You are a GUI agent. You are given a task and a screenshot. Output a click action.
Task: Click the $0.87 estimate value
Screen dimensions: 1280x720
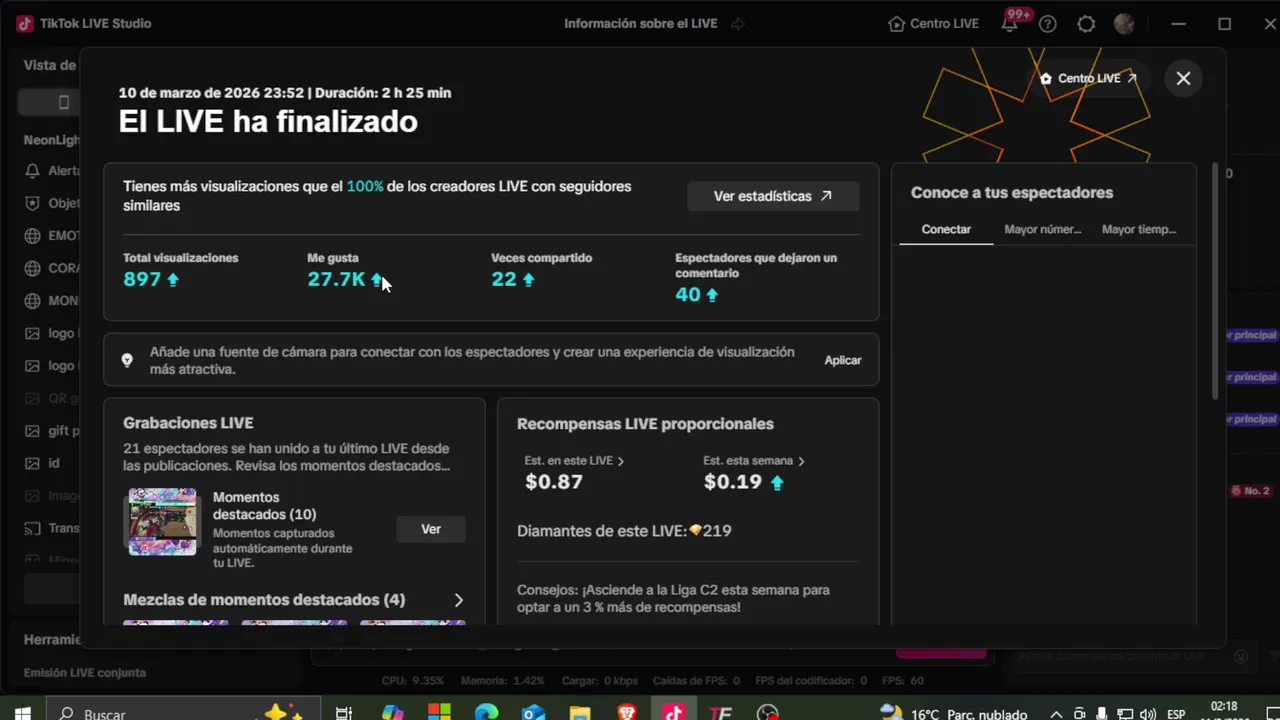tap(554, 482)
